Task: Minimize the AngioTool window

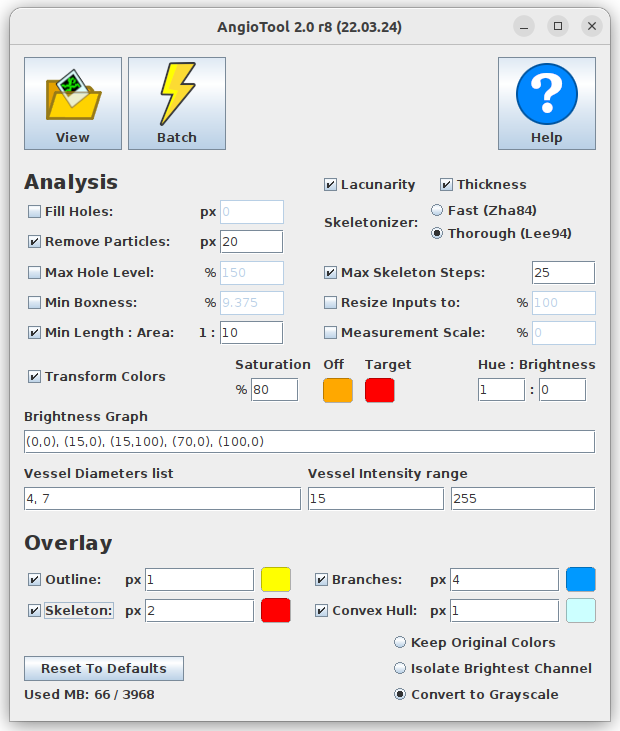Action: pyautogui.click(x=524, y=27)
